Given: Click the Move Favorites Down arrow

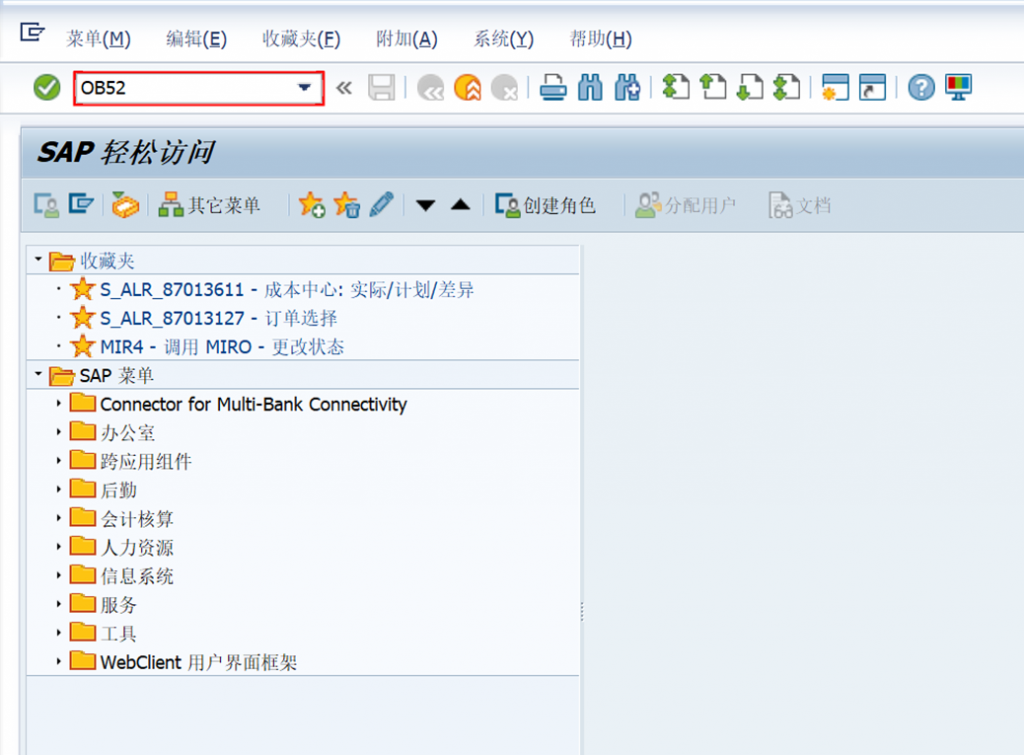Looking at the screenshot, I should tap(425, 206).
